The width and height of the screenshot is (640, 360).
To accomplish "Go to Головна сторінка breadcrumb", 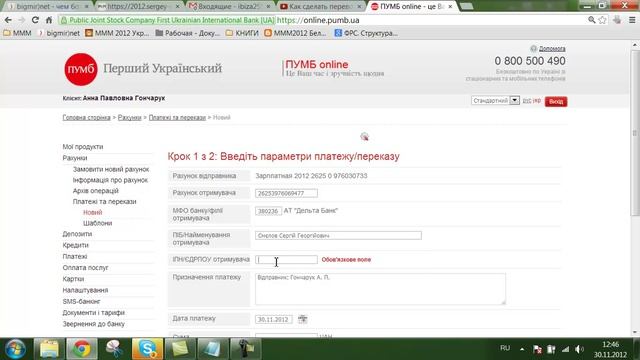I will (x=87, y=118).
